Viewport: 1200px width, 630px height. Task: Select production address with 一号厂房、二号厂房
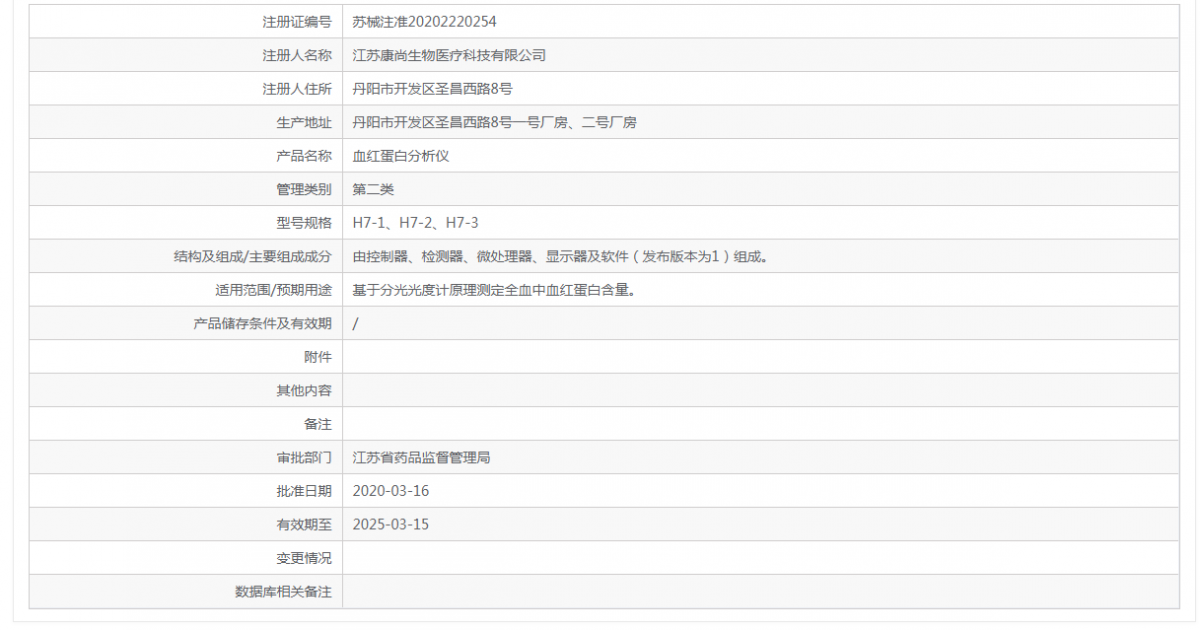(495, 123)
